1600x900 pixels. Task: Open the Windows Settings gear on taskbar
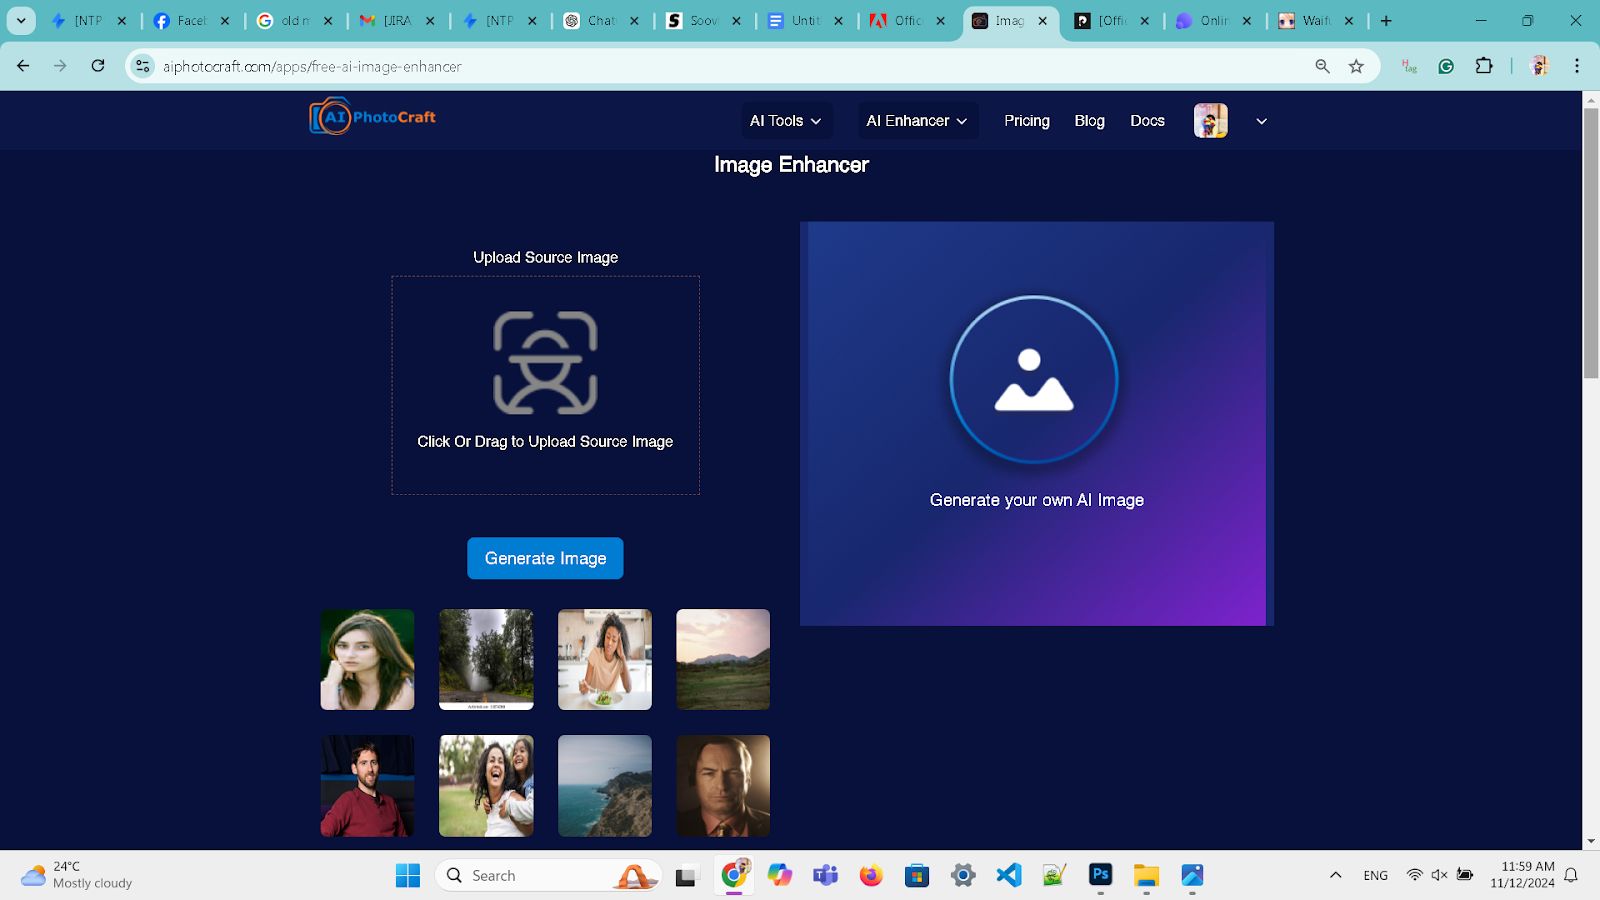pyautogui.click(x=963, y=876)
